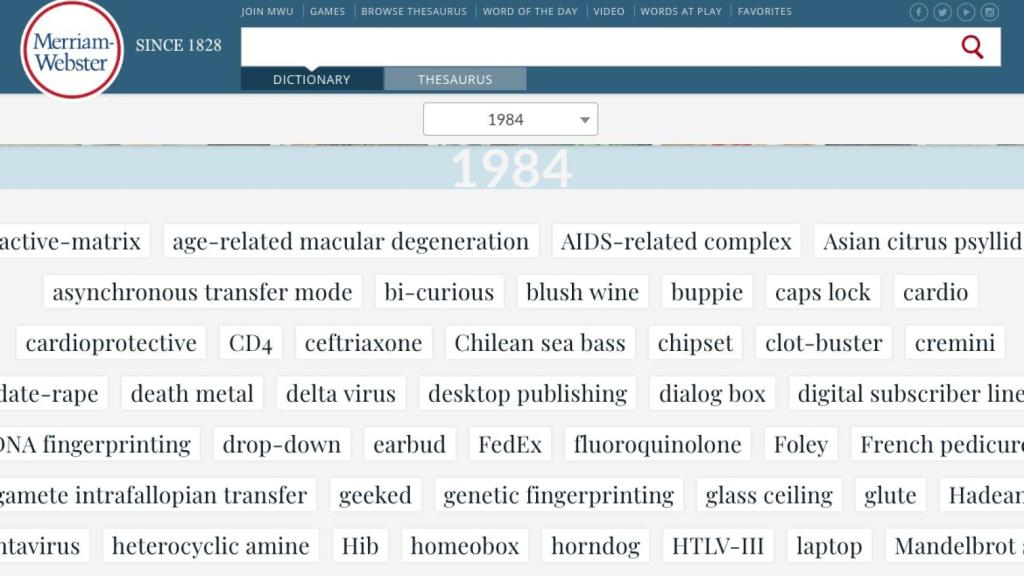
Task: Click the 'laptop' word entry
Action: [x=828, y=546]
